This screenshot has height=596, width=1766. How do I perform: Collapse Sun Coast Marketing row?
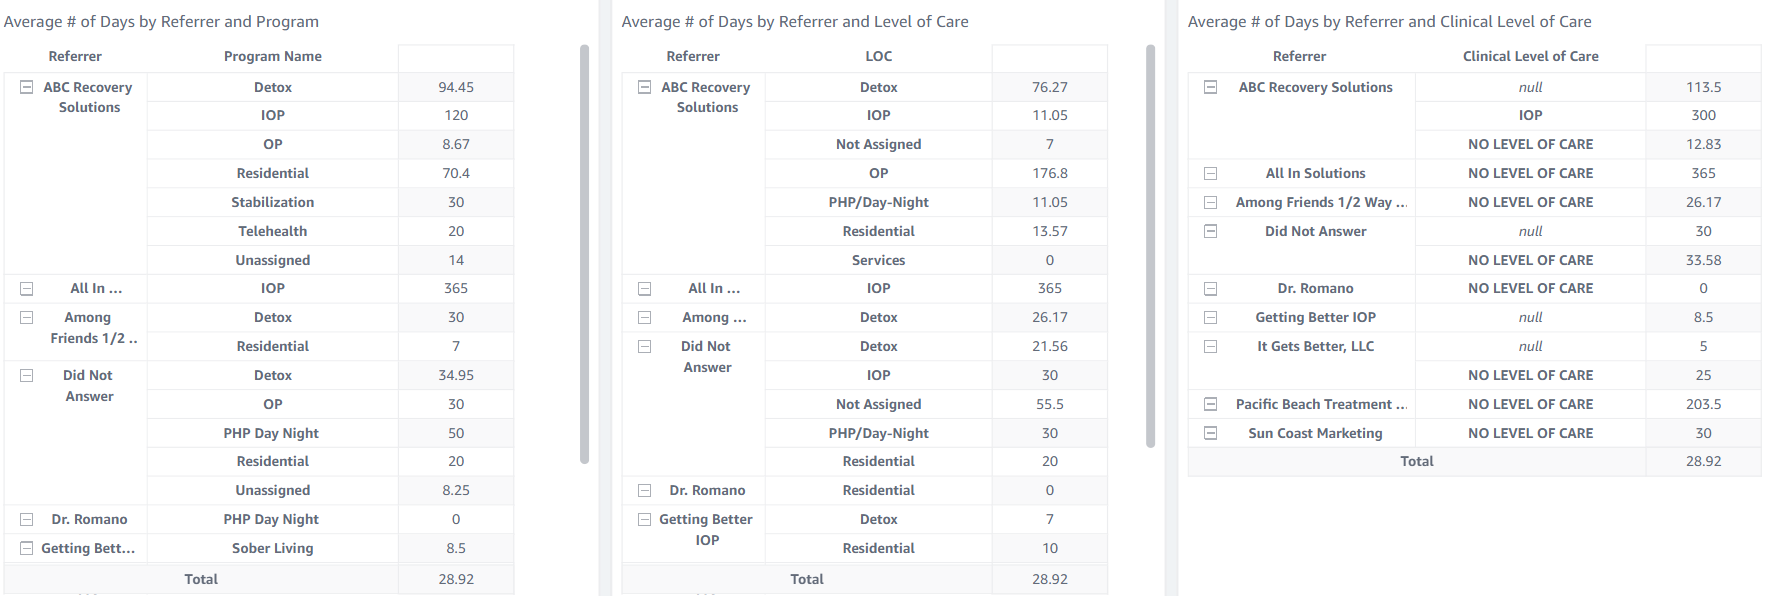[x=1210, y=434]
